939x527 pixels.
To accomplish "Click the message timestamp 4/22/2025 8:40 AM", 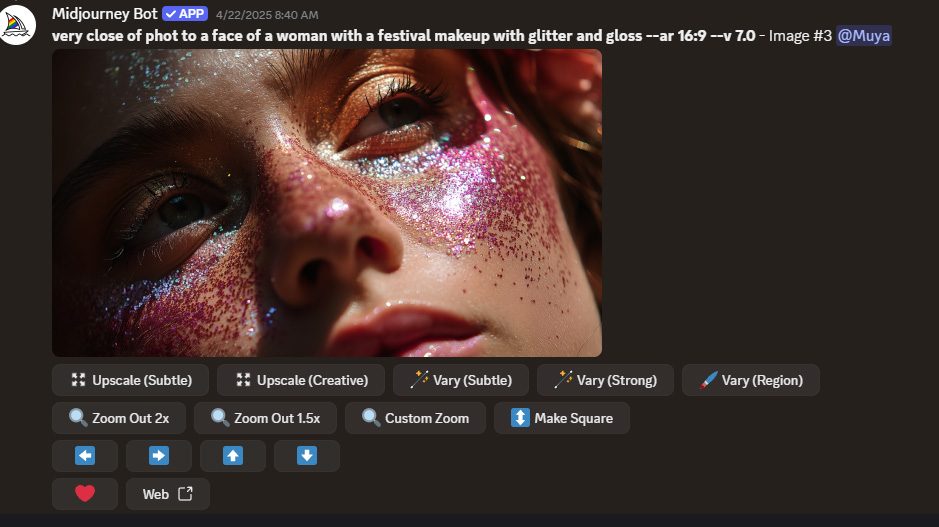I will 267,15.
